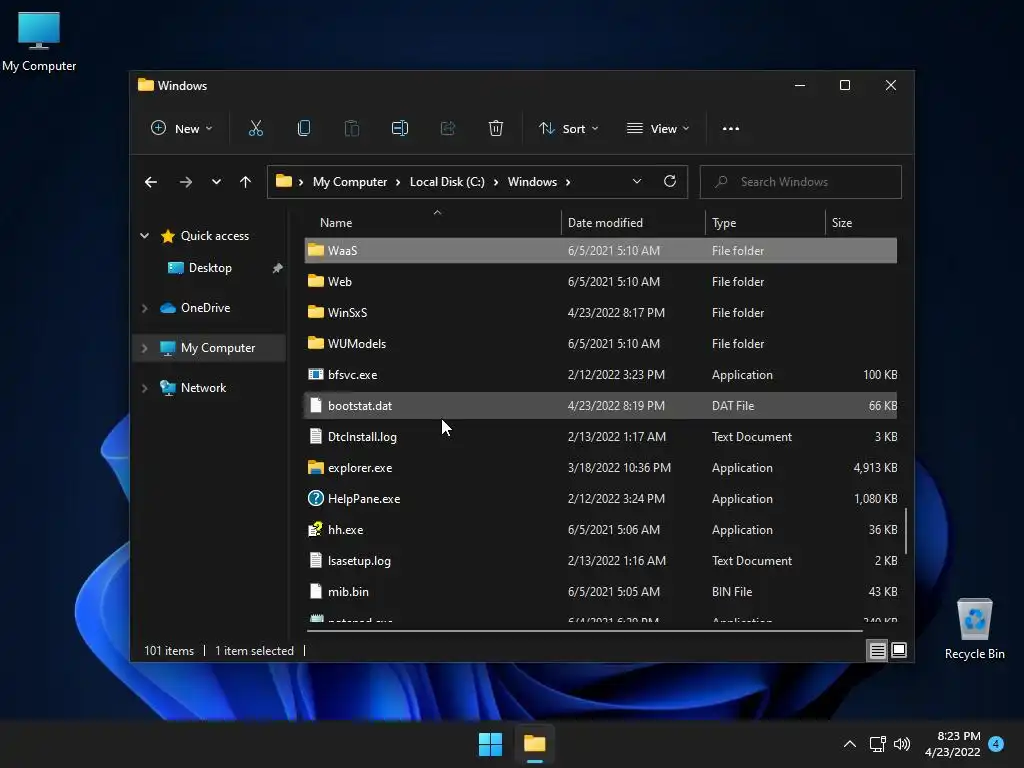Select the WinSxS folder
1024x768 pixels.
coord(601,313)
